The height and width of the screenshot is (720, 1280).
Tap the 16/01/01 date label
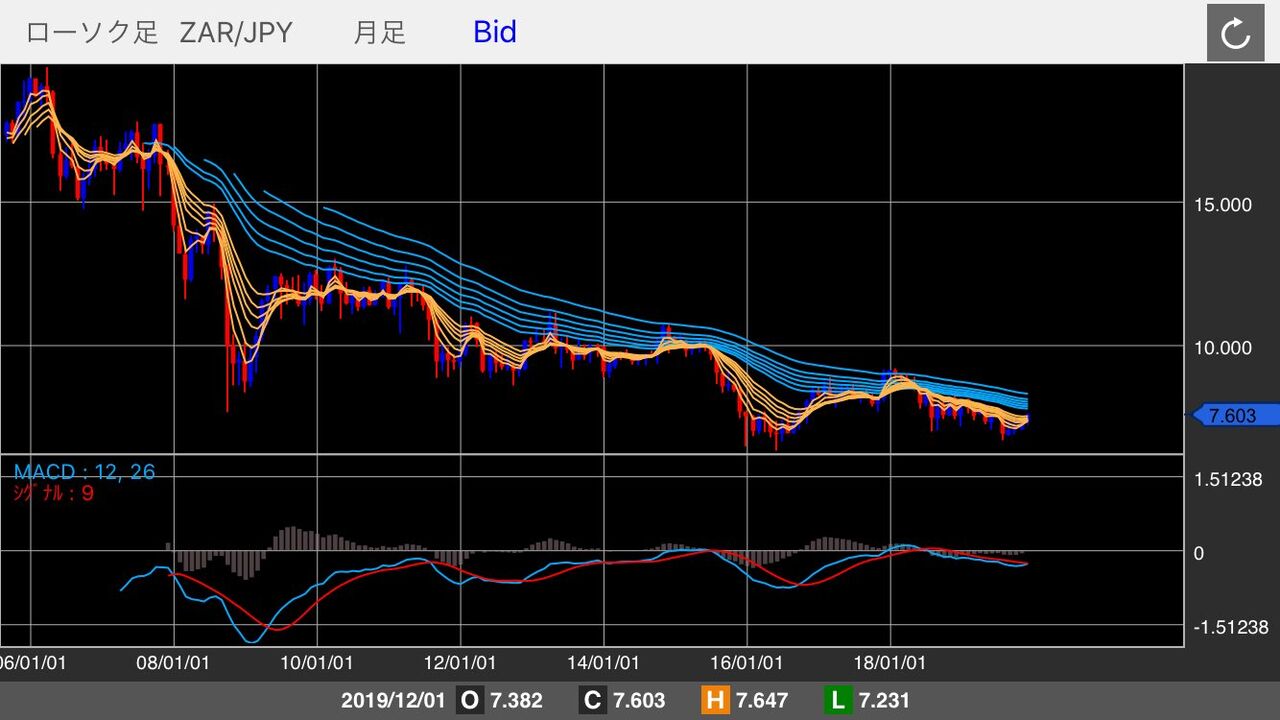pyautogui.click(x=748, y=663)
